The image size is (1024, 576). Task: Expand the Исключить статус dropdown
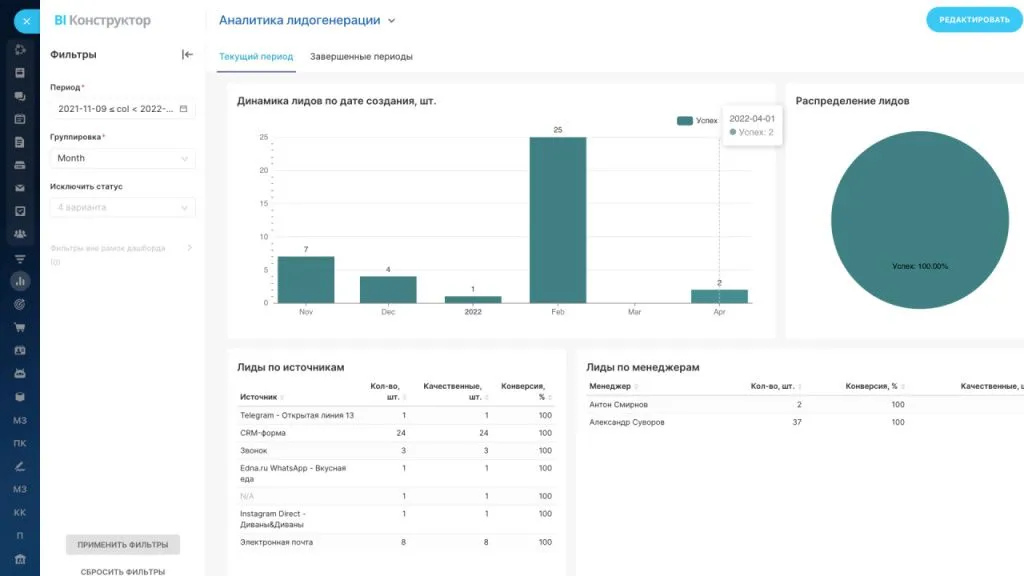(x=122, y=207)
